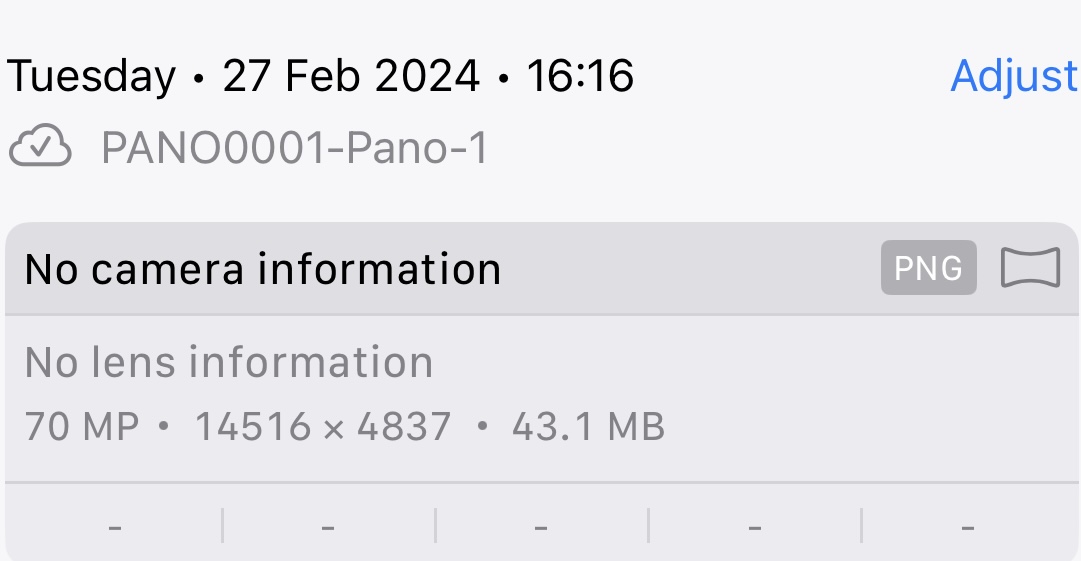
Task: Click the 43.1 MB file size
Action: click(x=588, y=427)
